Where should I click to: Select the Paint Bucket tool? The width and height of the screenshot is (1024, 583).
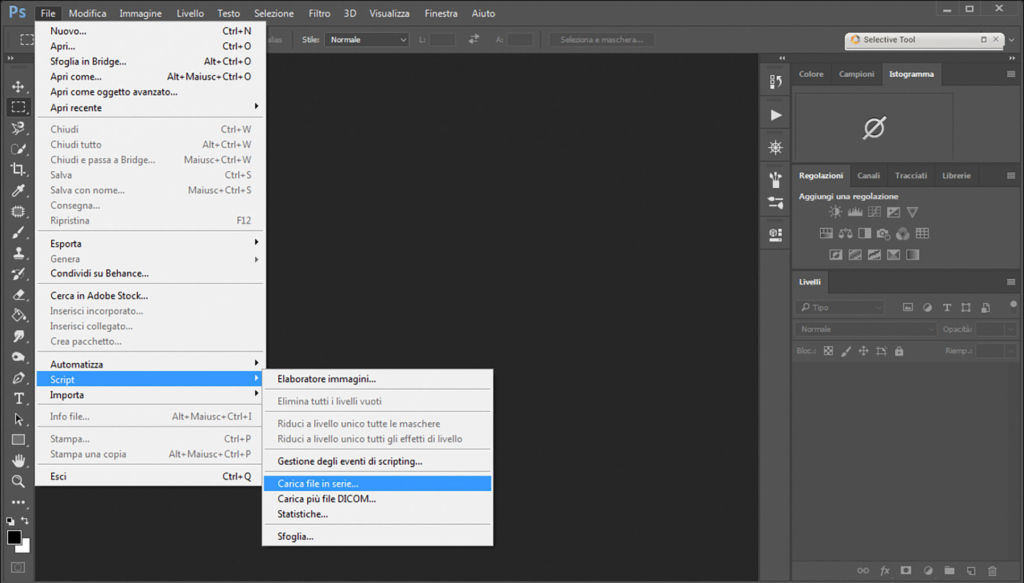point(18,315)
